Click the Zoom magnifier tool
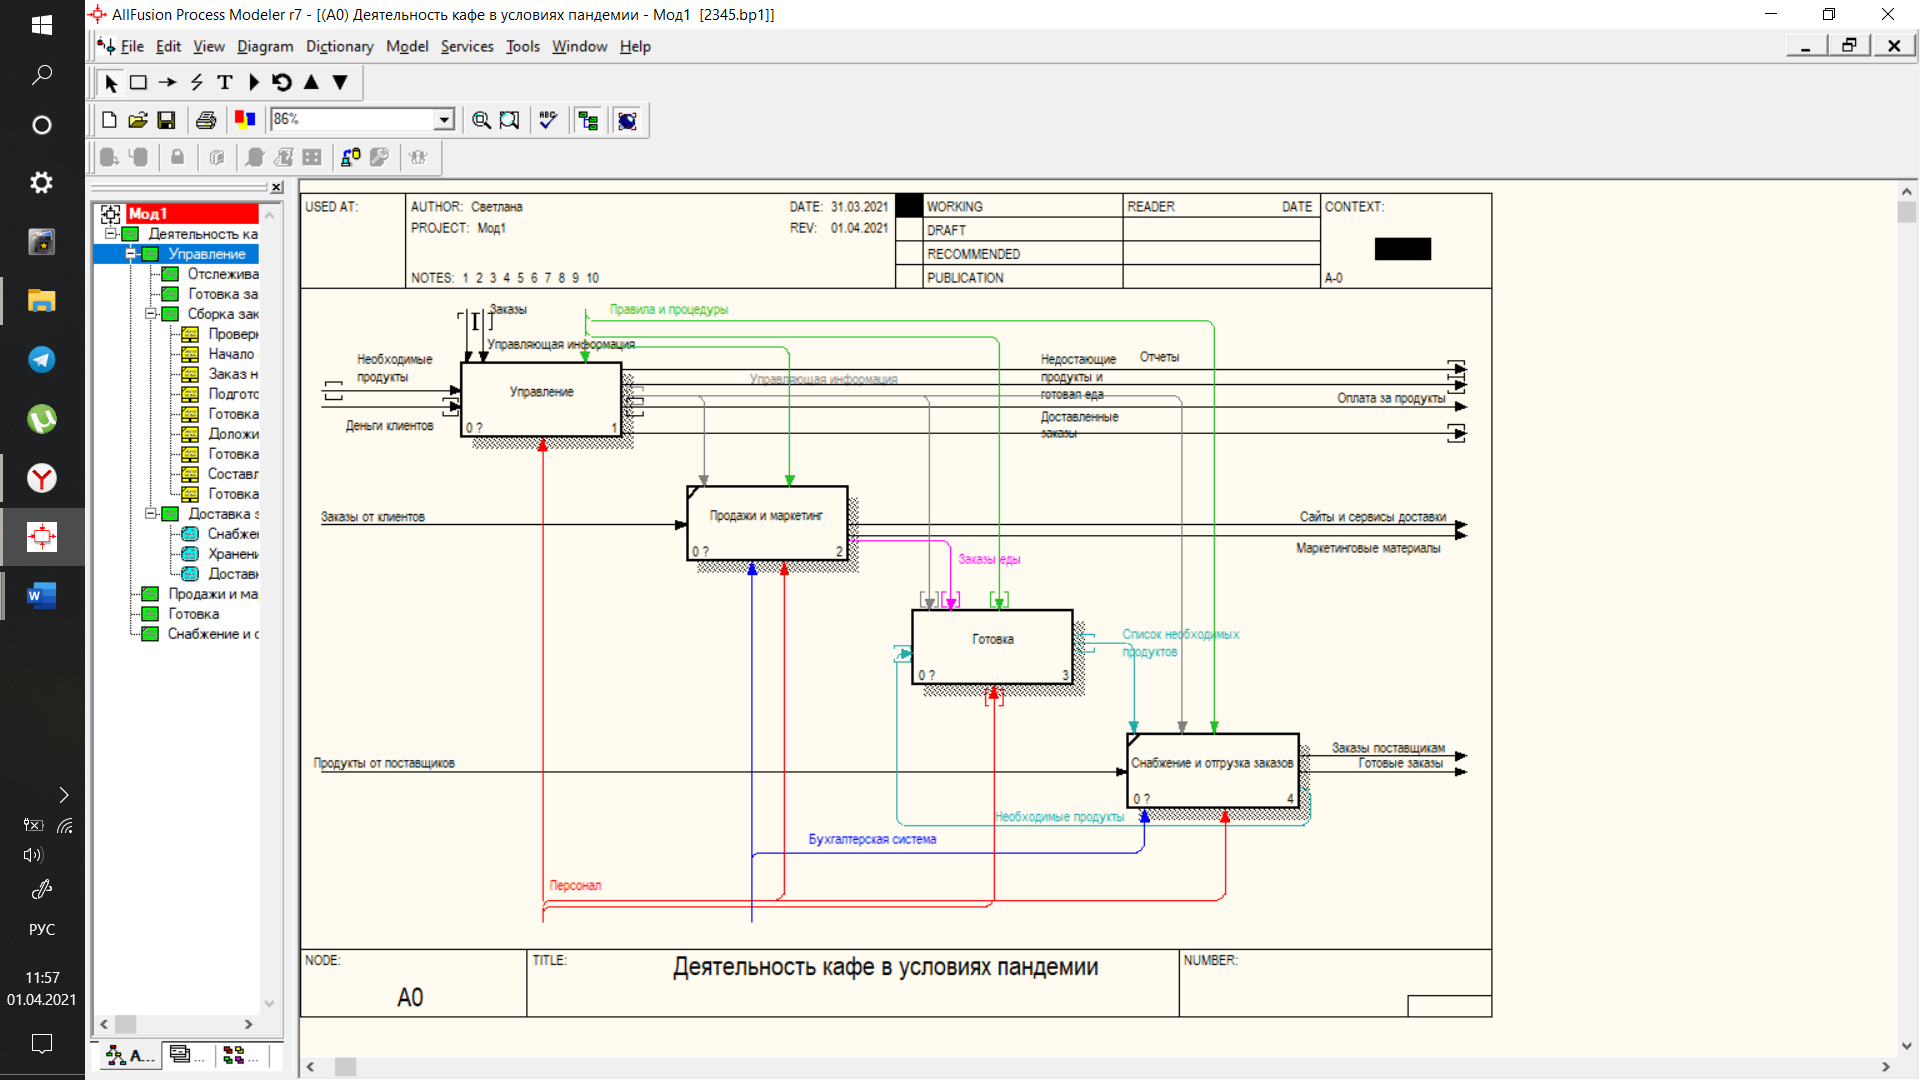 481,120
